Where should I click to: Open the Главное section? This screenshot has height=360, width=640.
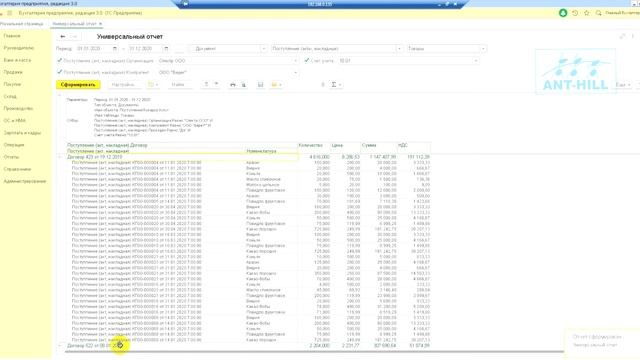point(12,36)
